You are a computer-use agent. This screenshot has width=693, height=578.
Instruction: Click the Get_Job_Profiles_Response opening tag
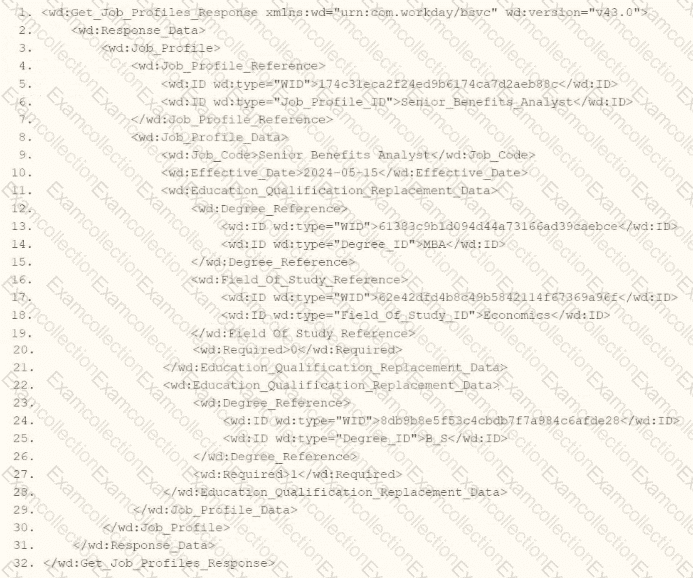345,12
